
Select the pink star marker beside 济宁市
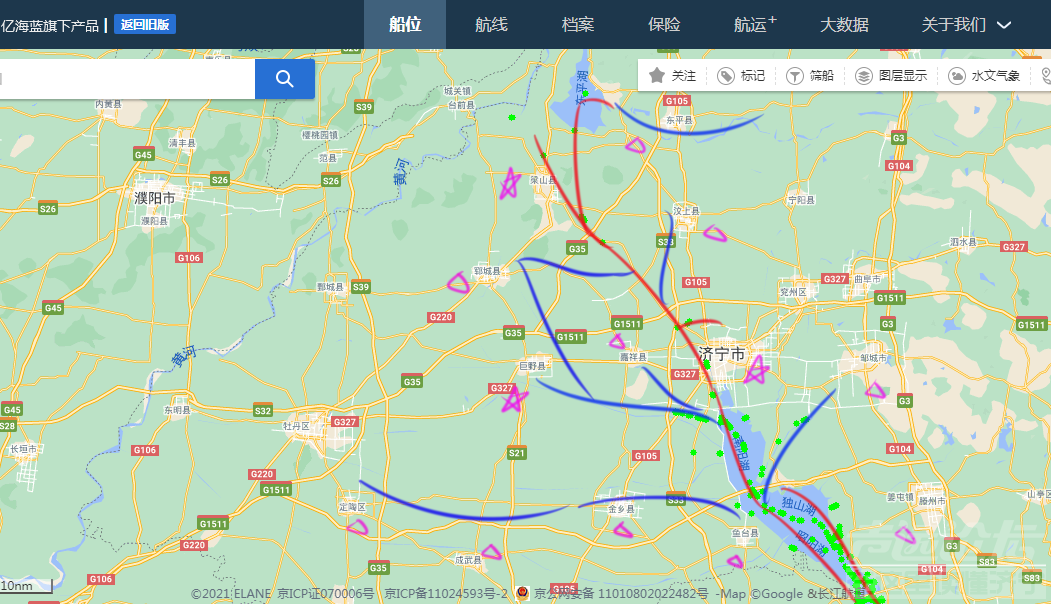[756, 372]
